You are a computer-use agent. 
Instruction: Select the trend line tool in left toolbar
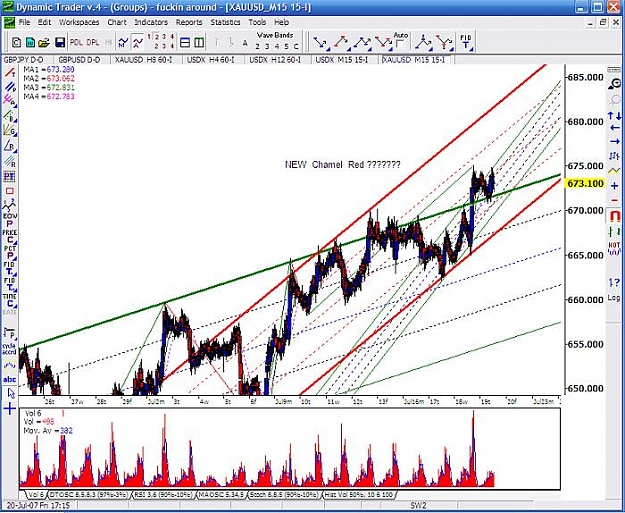click(10, 73)
